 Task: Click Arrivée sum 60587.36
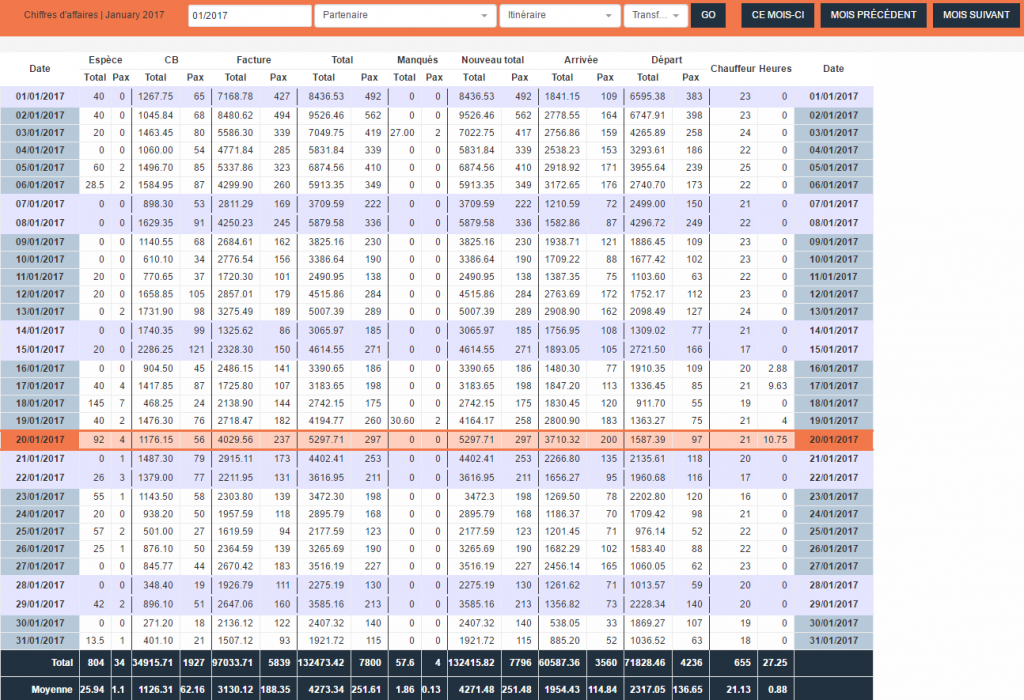[x=560, y=662]
